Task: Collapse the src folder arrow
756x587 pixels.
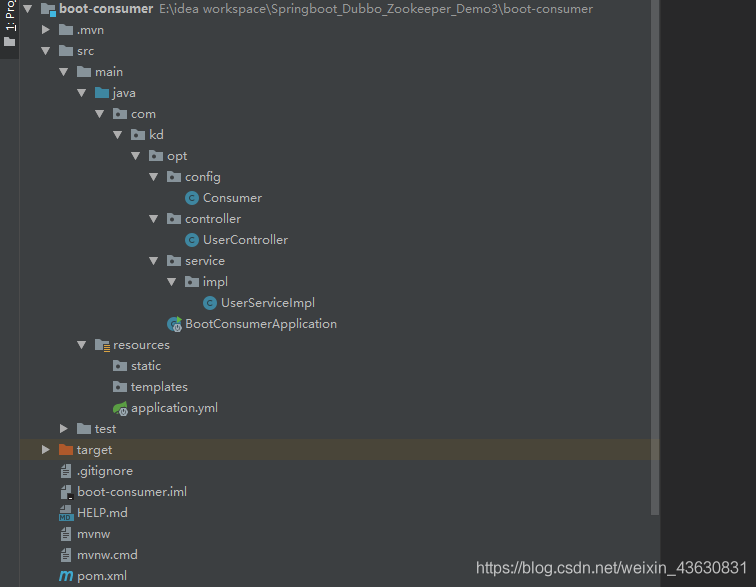Action: [46, 51]
